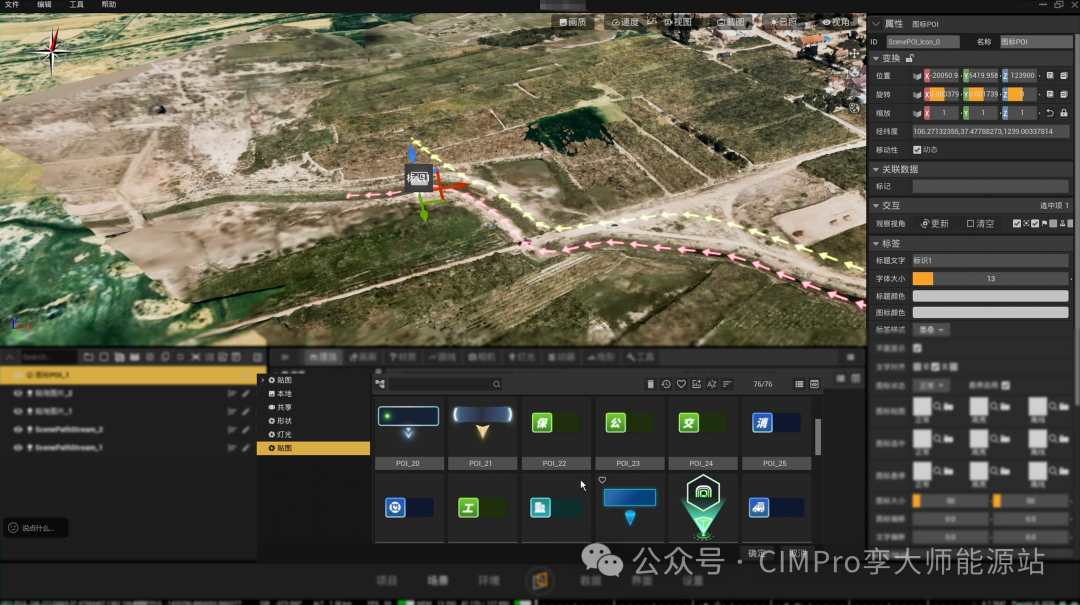The height and width of the screenshot is (605, 1080).
Task: Collapse the 属性 properties panel chevron
Action: [x=876, y=23]
